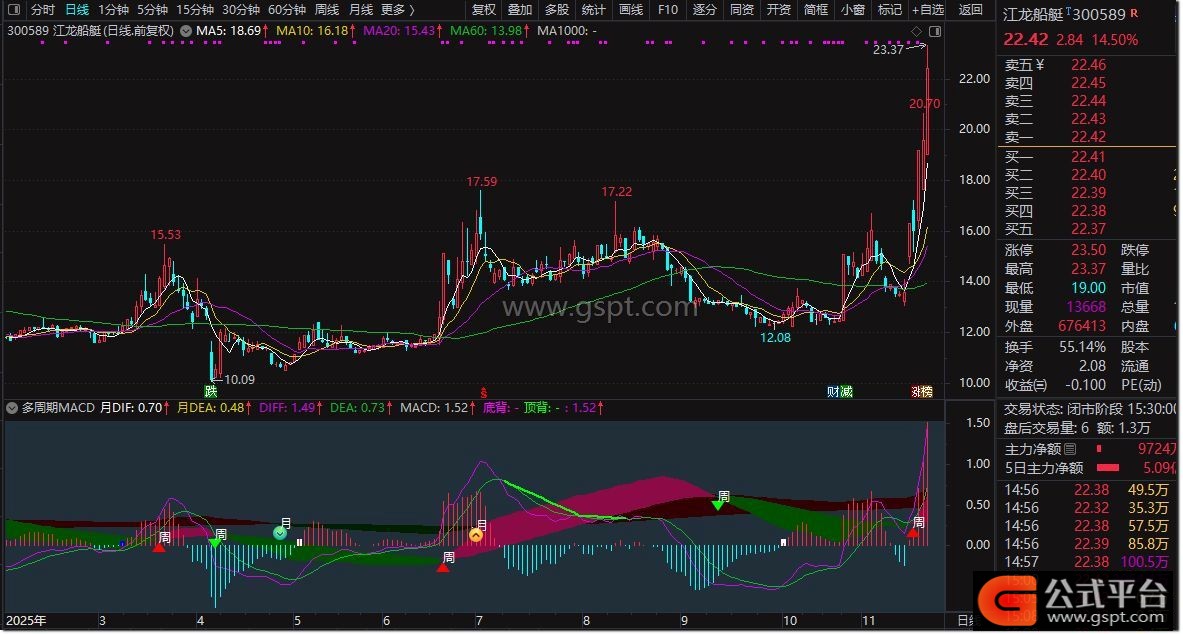1183x634 pixels.
Task: Click the green monthly signal circle icon
Action: click(x=281, y=534)
